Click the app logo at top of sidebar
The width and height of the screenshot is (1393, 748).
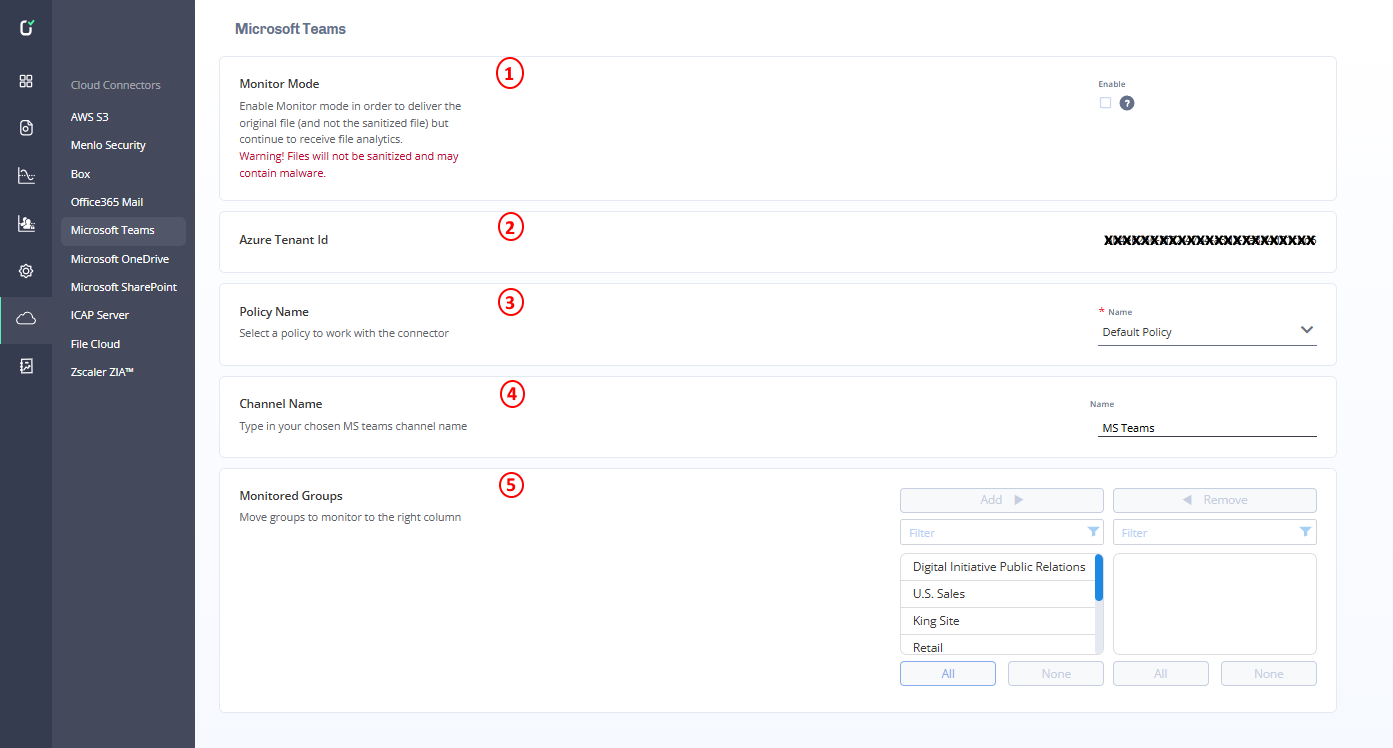click(26, 27)
